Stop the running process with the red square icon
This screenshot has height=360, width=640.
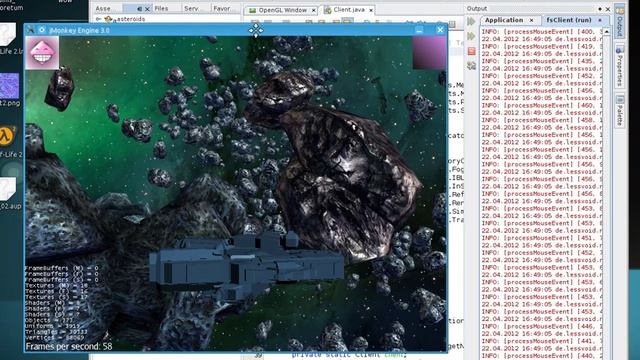471,51
